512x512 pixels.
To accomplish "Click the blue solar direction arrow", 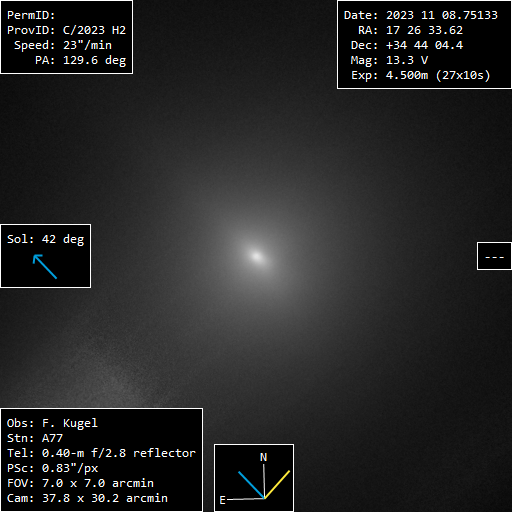I will point(45,266).
